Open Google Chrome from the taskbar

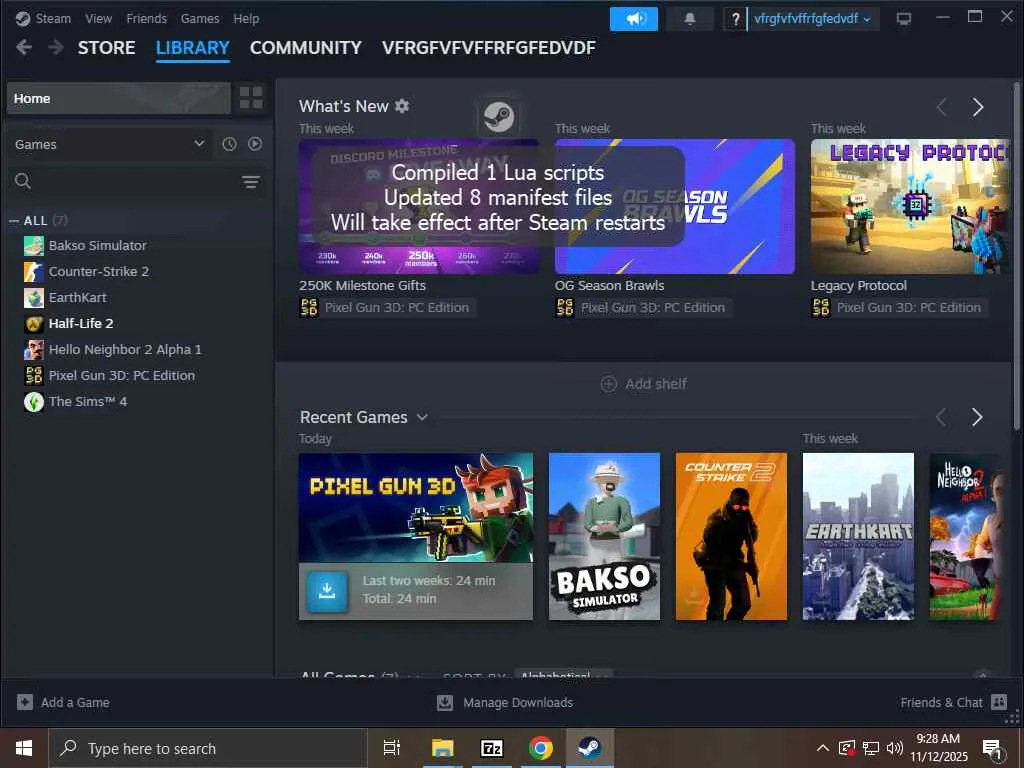point(541,748)
